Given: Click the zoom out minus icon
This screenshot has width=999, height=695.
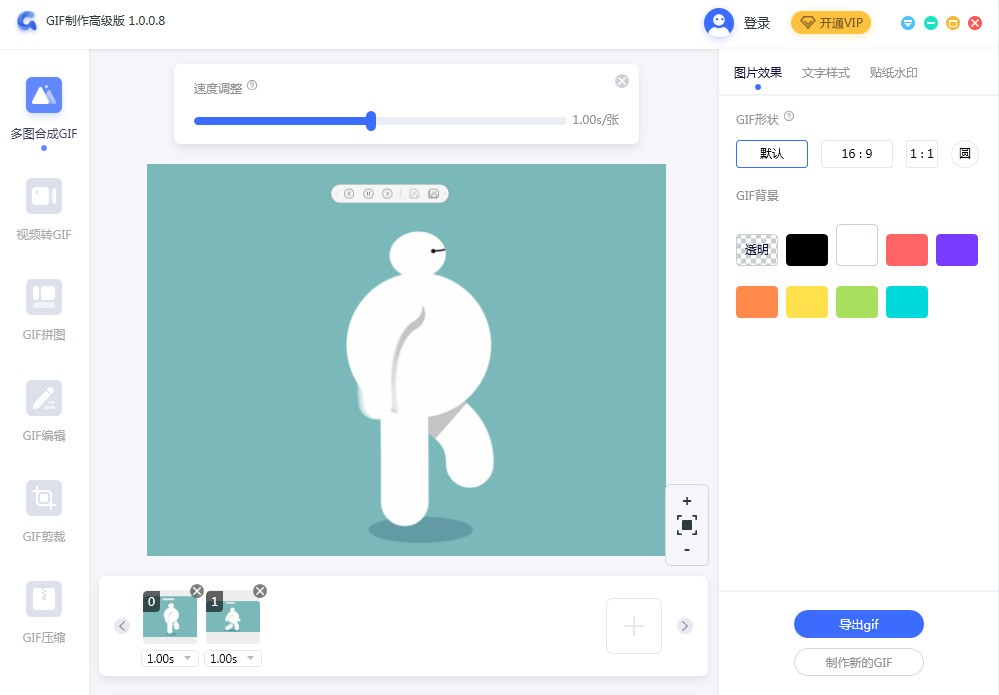Looking at the screenshot, I should coord(686,550).
